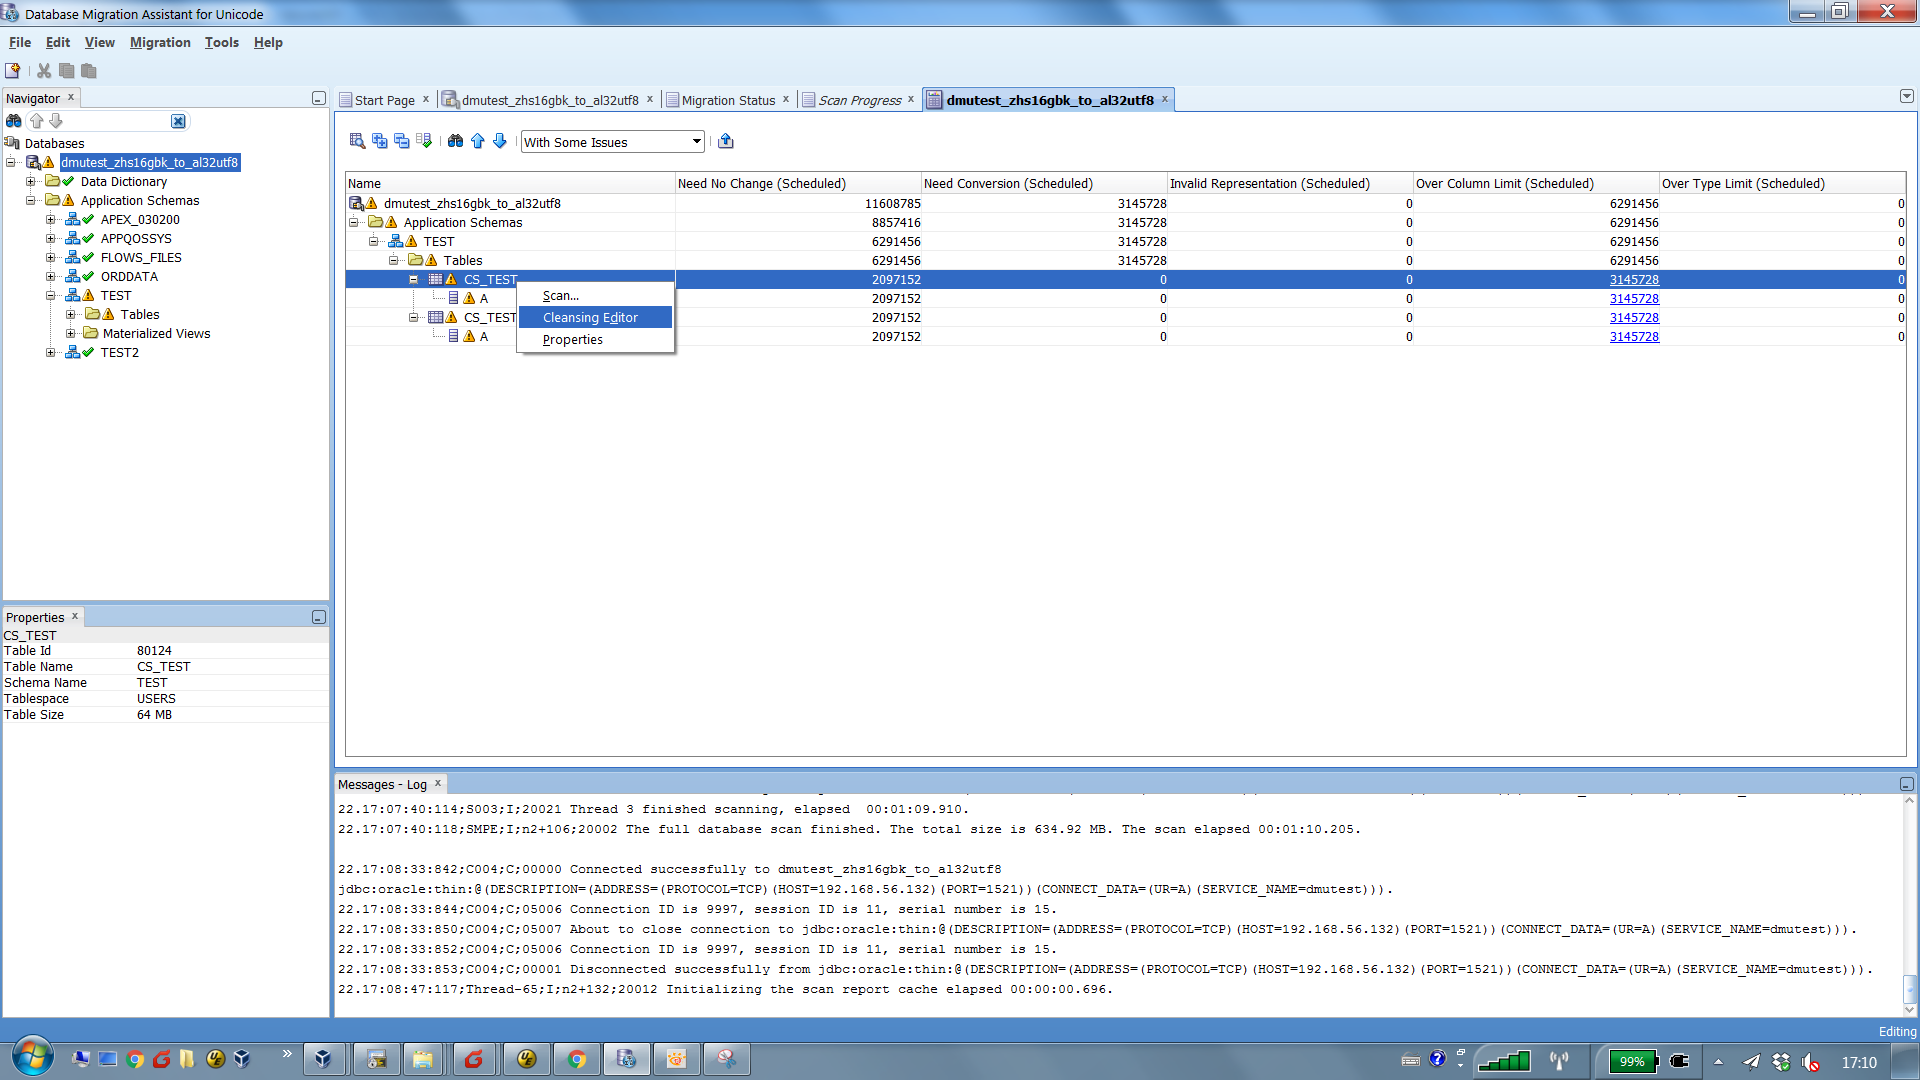Click the Copy toolbar icon
1920x1080 pixels.
coord(67,71)
